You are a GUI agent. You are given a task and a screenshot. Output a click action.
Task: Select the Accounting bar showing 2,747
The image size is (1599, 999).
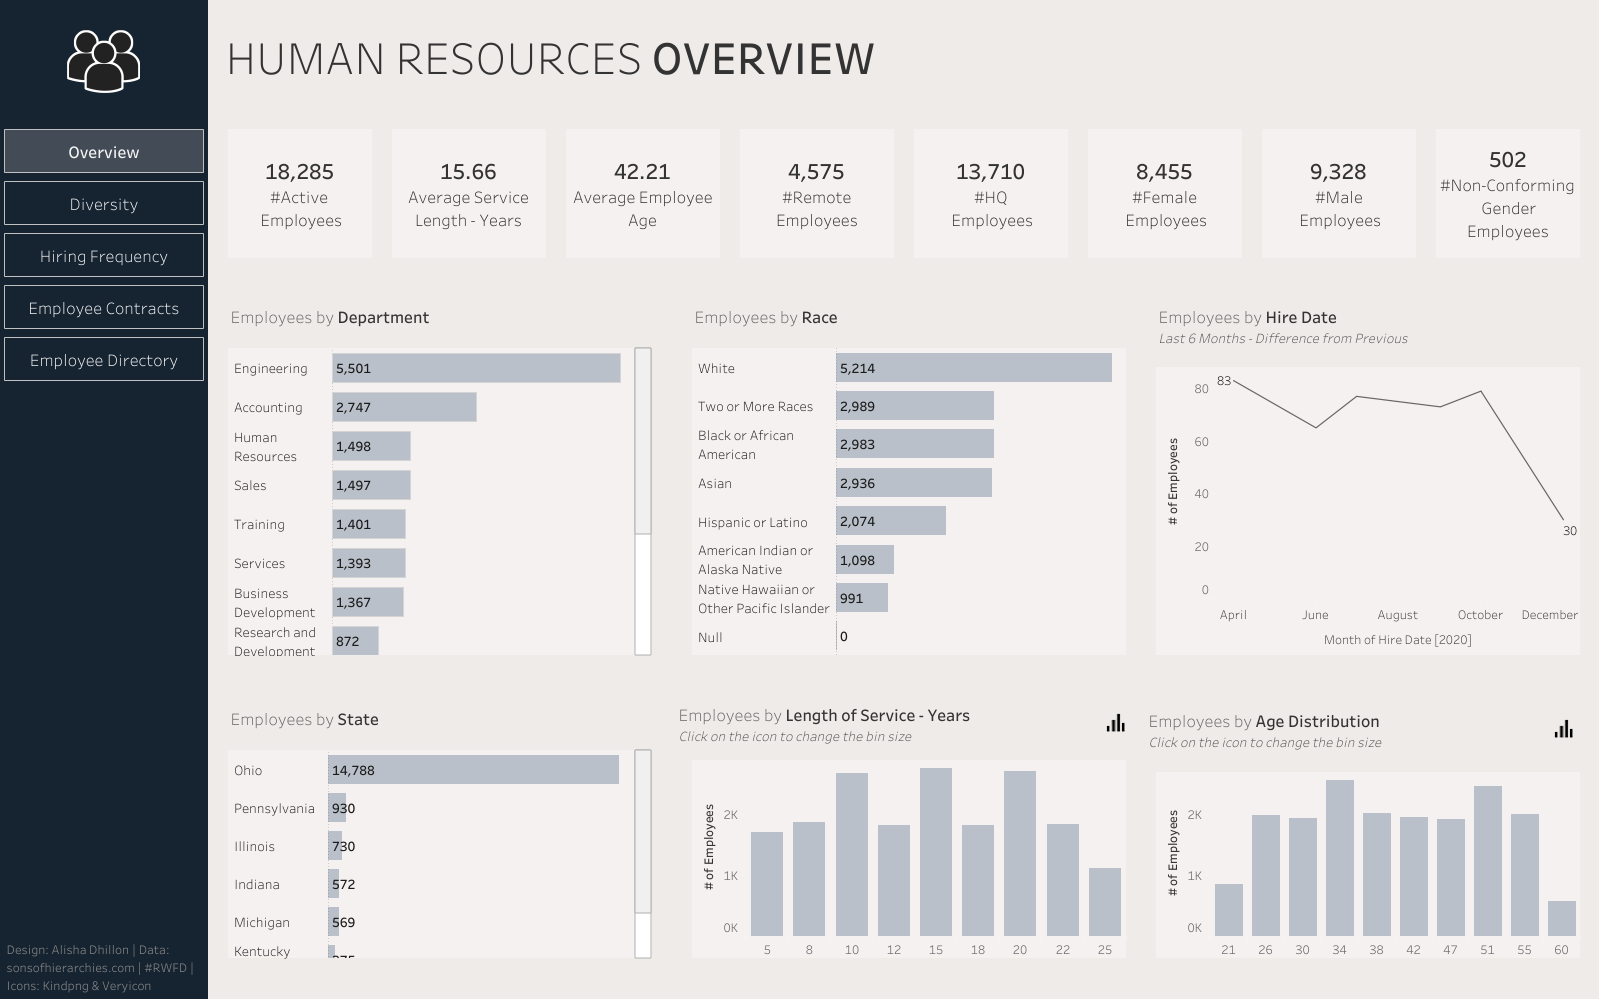(x=404, y=407)
